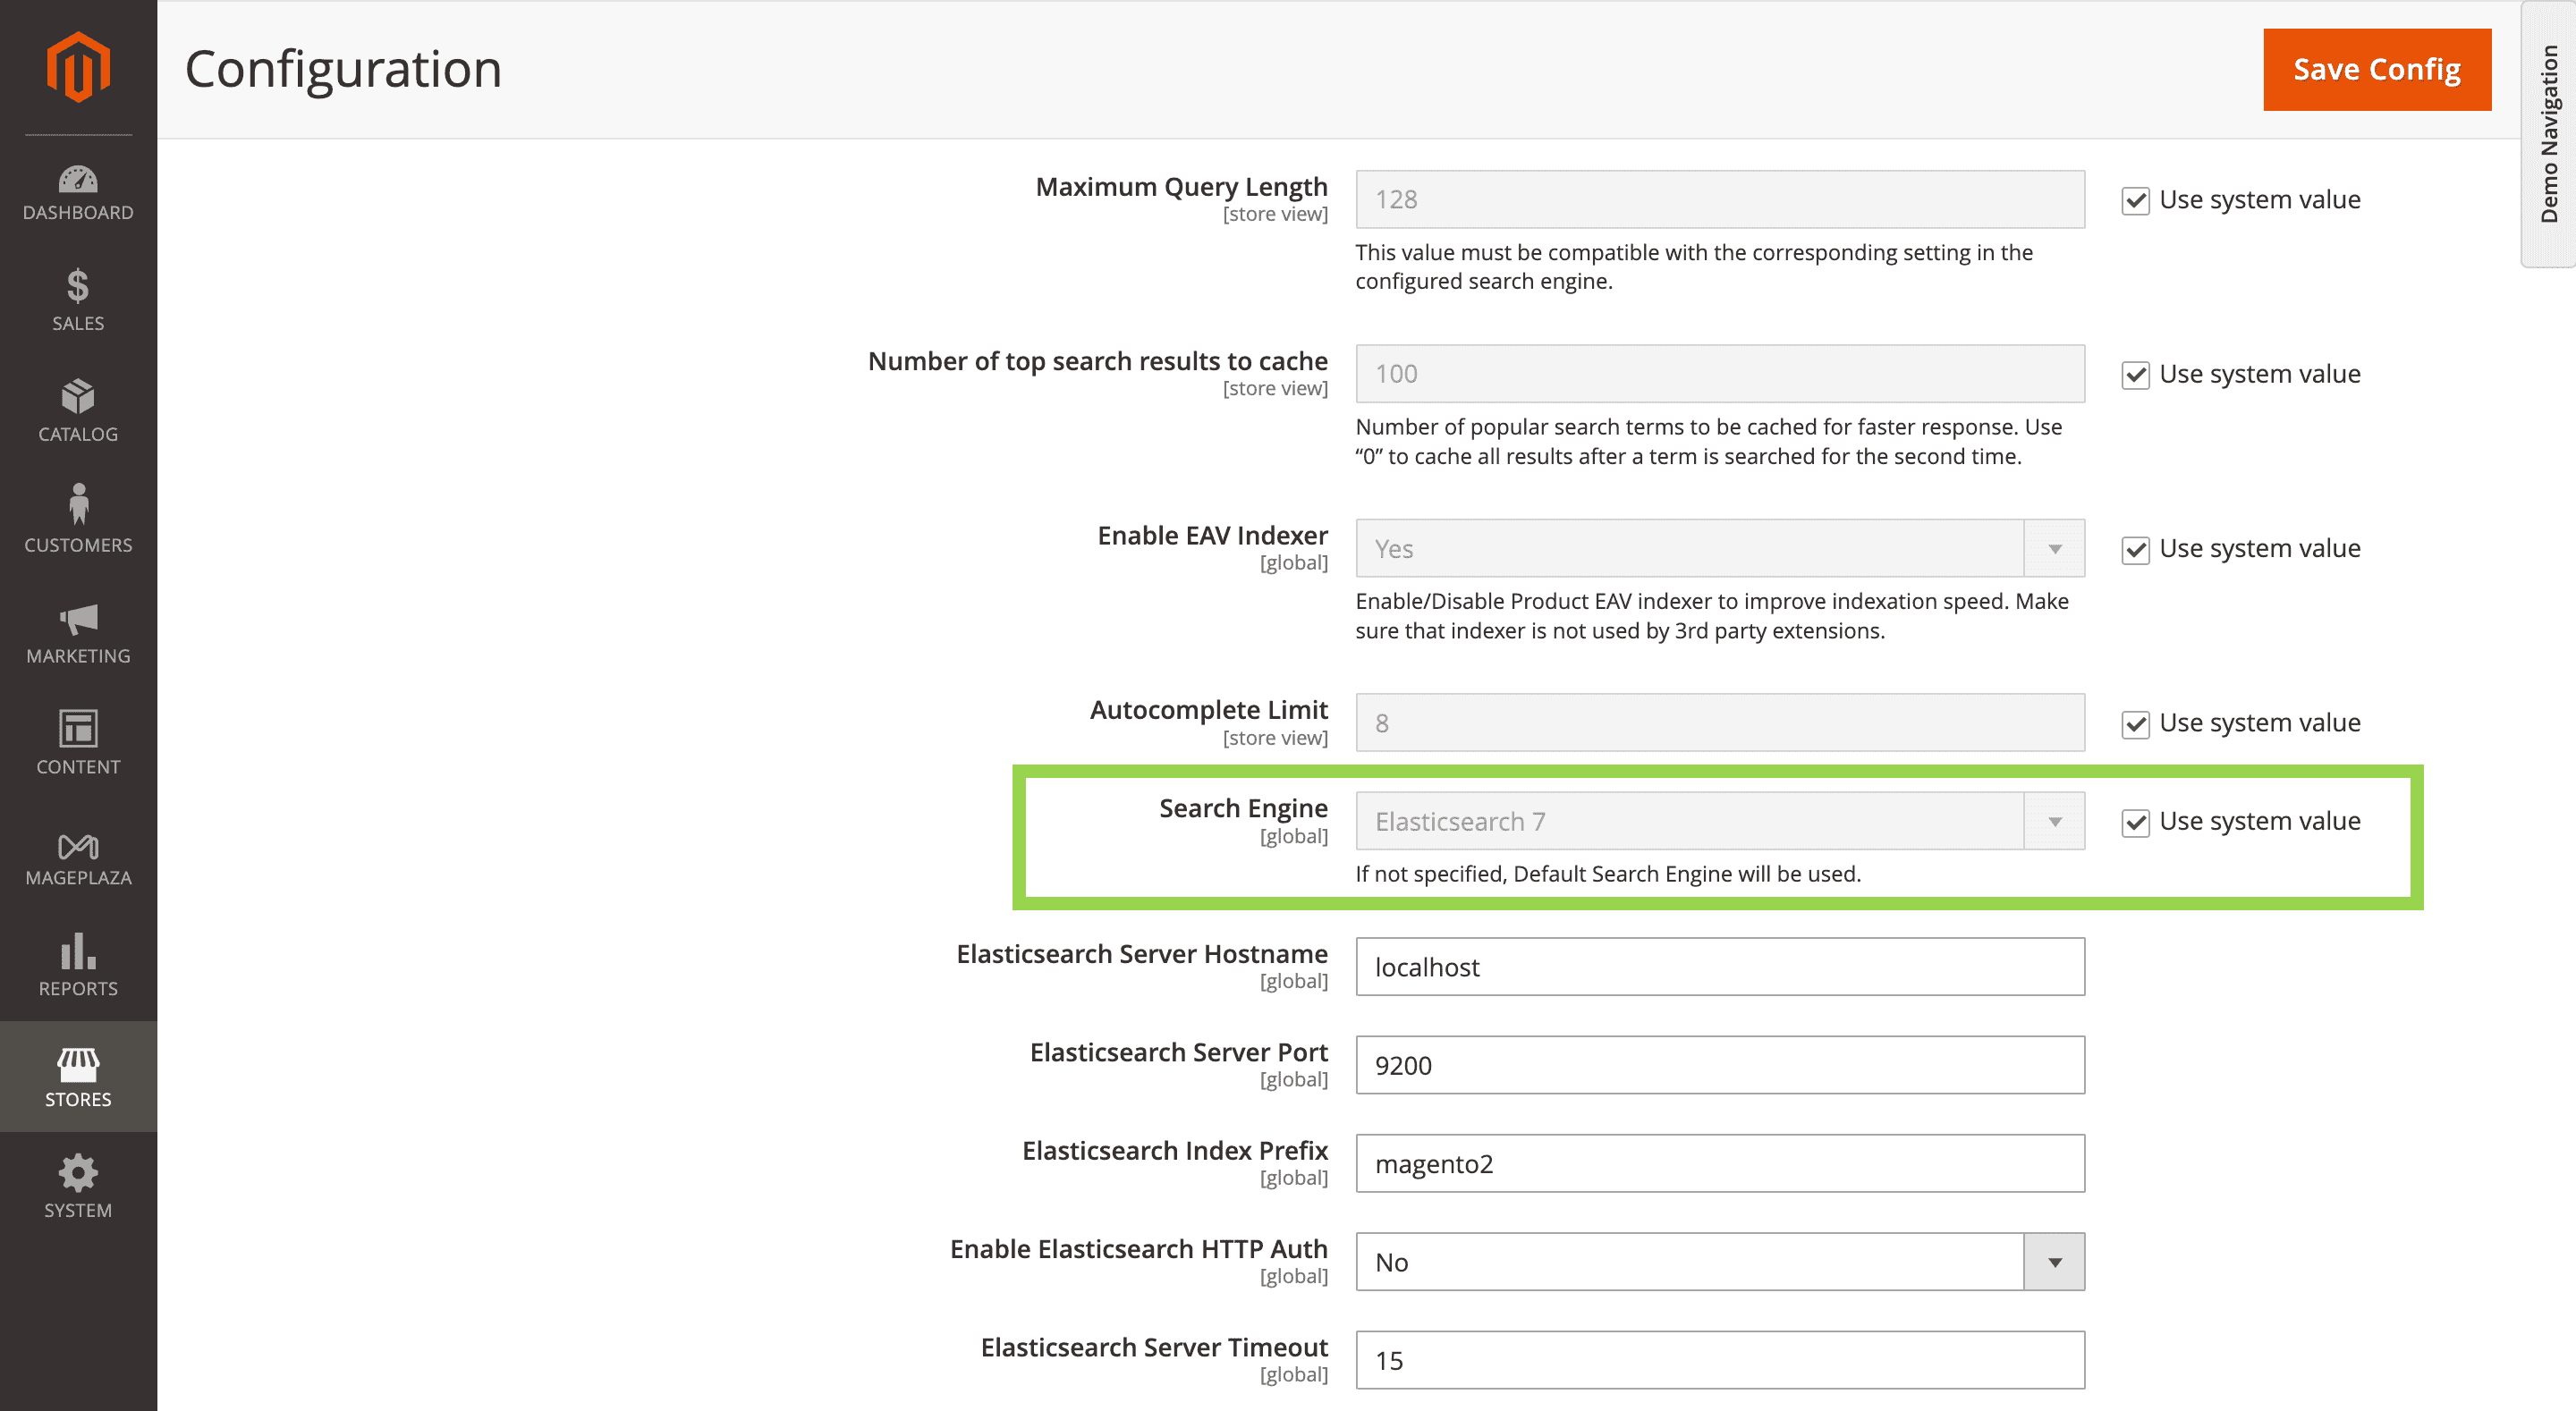Click the Enable Elasticsearch HTTP Auth label
The image size is (2576, 1411).
pyautogui.click(x=1139, y=1249)
